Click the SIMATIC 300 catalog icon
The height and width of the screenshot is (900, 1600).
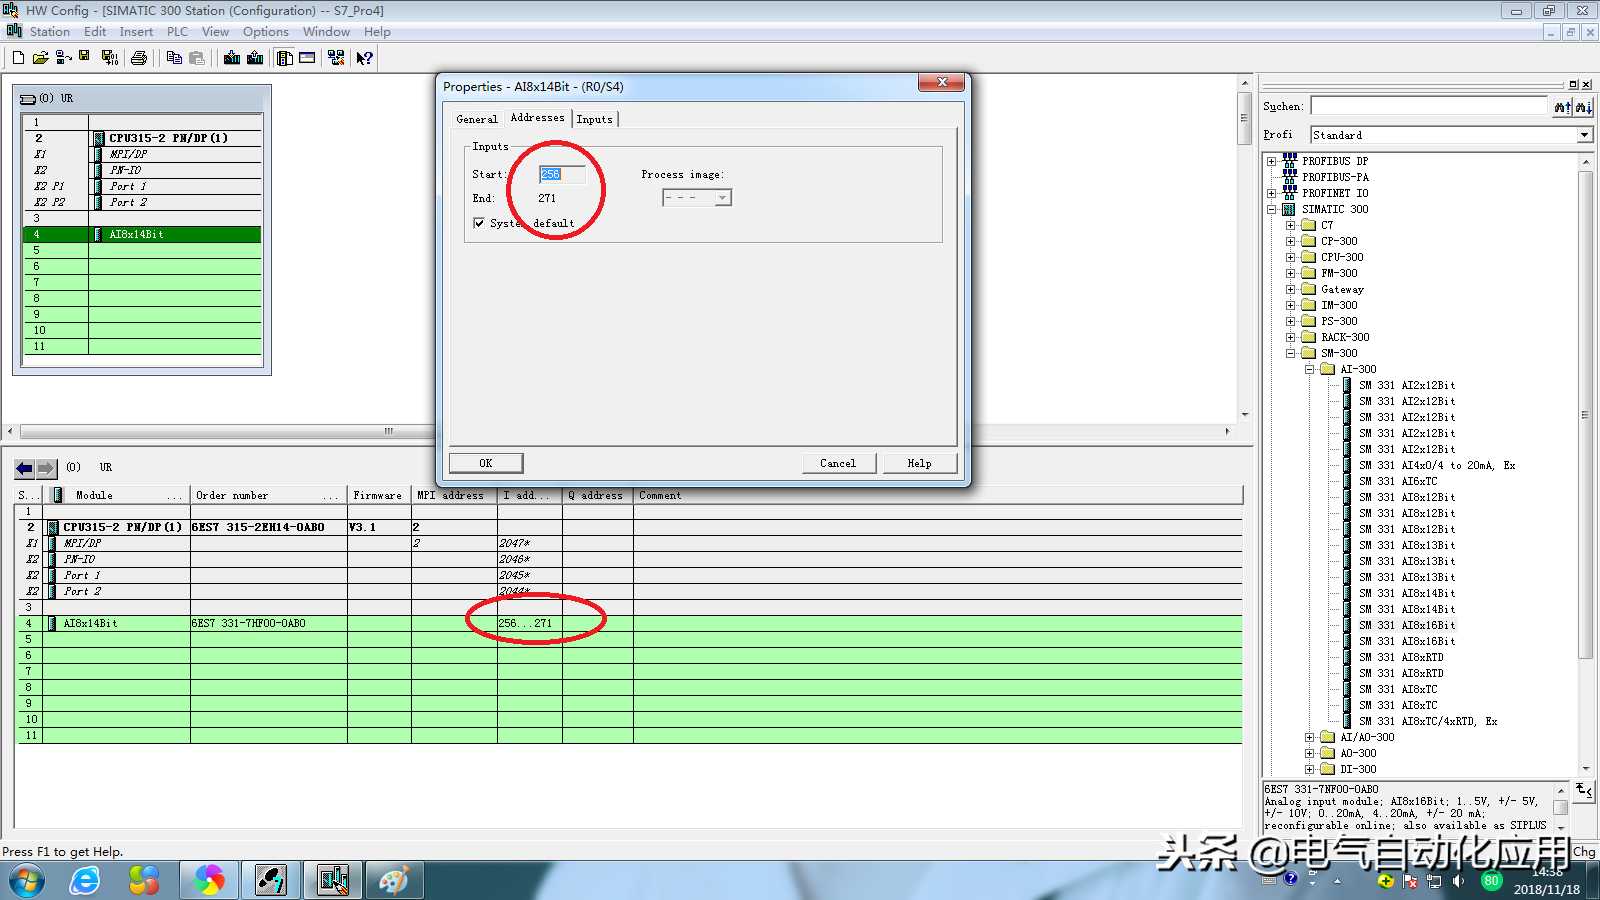pos(1289,209)
